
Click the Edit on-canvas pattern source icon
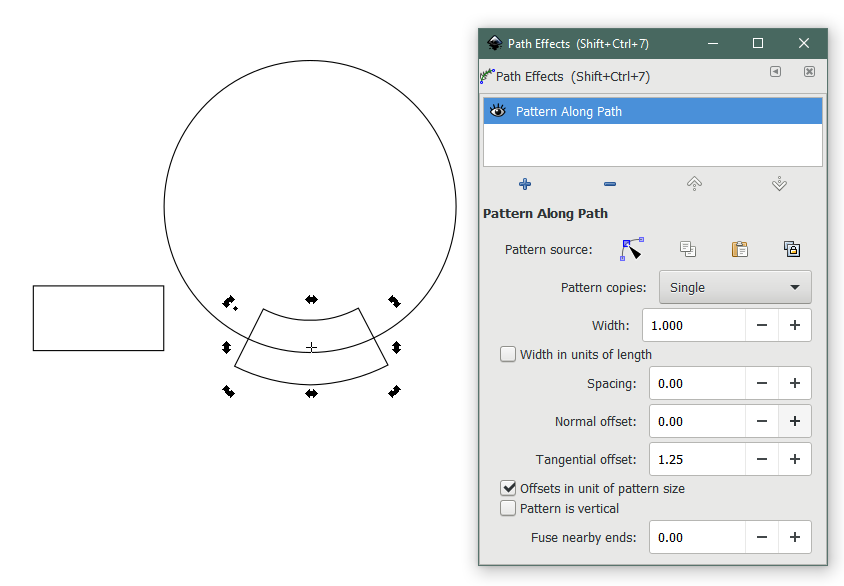(632, 249)
